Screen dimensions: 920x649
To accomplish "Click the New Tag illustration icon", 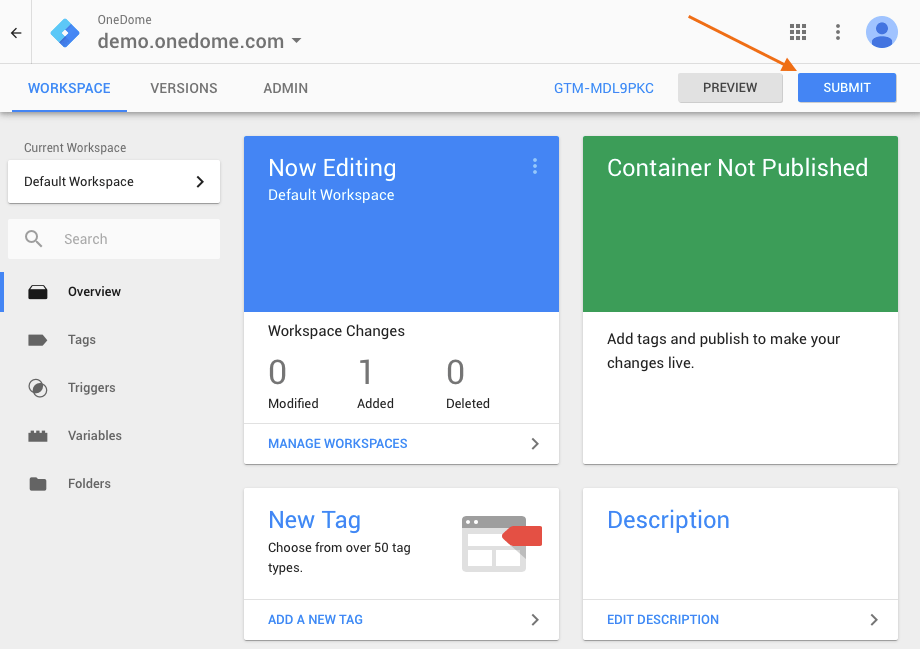I will (502, 544).
